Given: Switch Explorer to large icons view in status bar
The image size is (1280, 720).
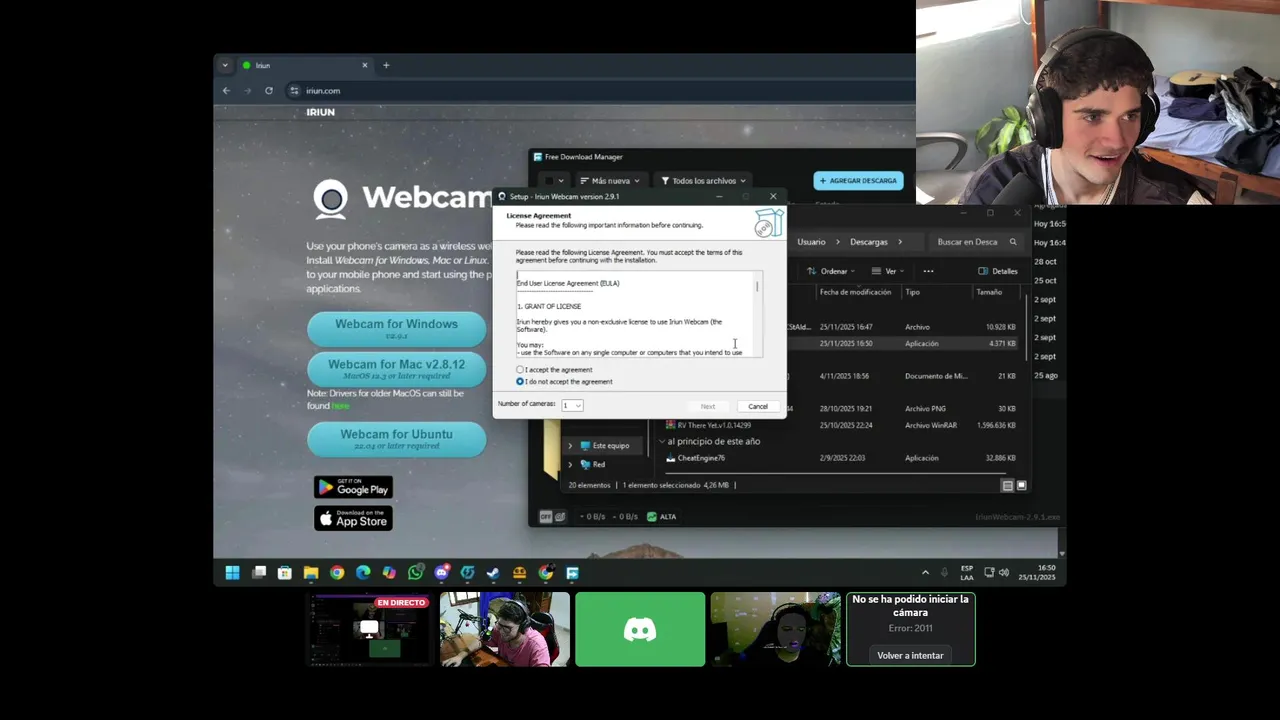Looking at the screenshot, I should tap(1021, 485).
